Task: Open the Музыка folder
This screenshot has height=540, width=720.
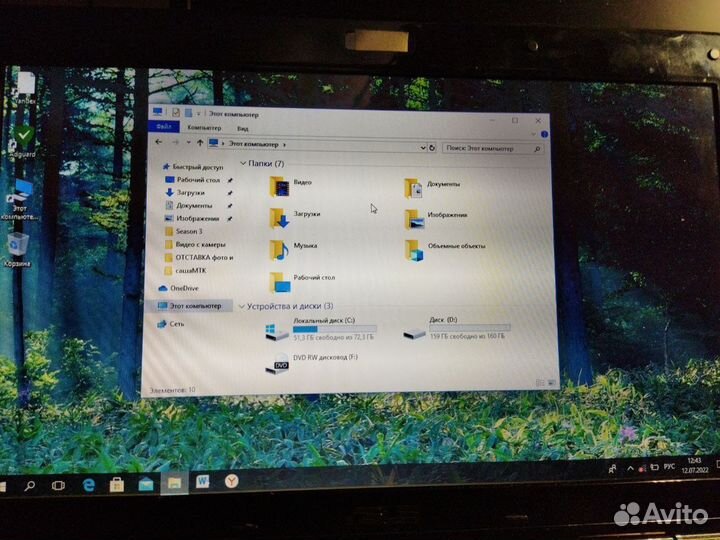Action: (292, 249)
